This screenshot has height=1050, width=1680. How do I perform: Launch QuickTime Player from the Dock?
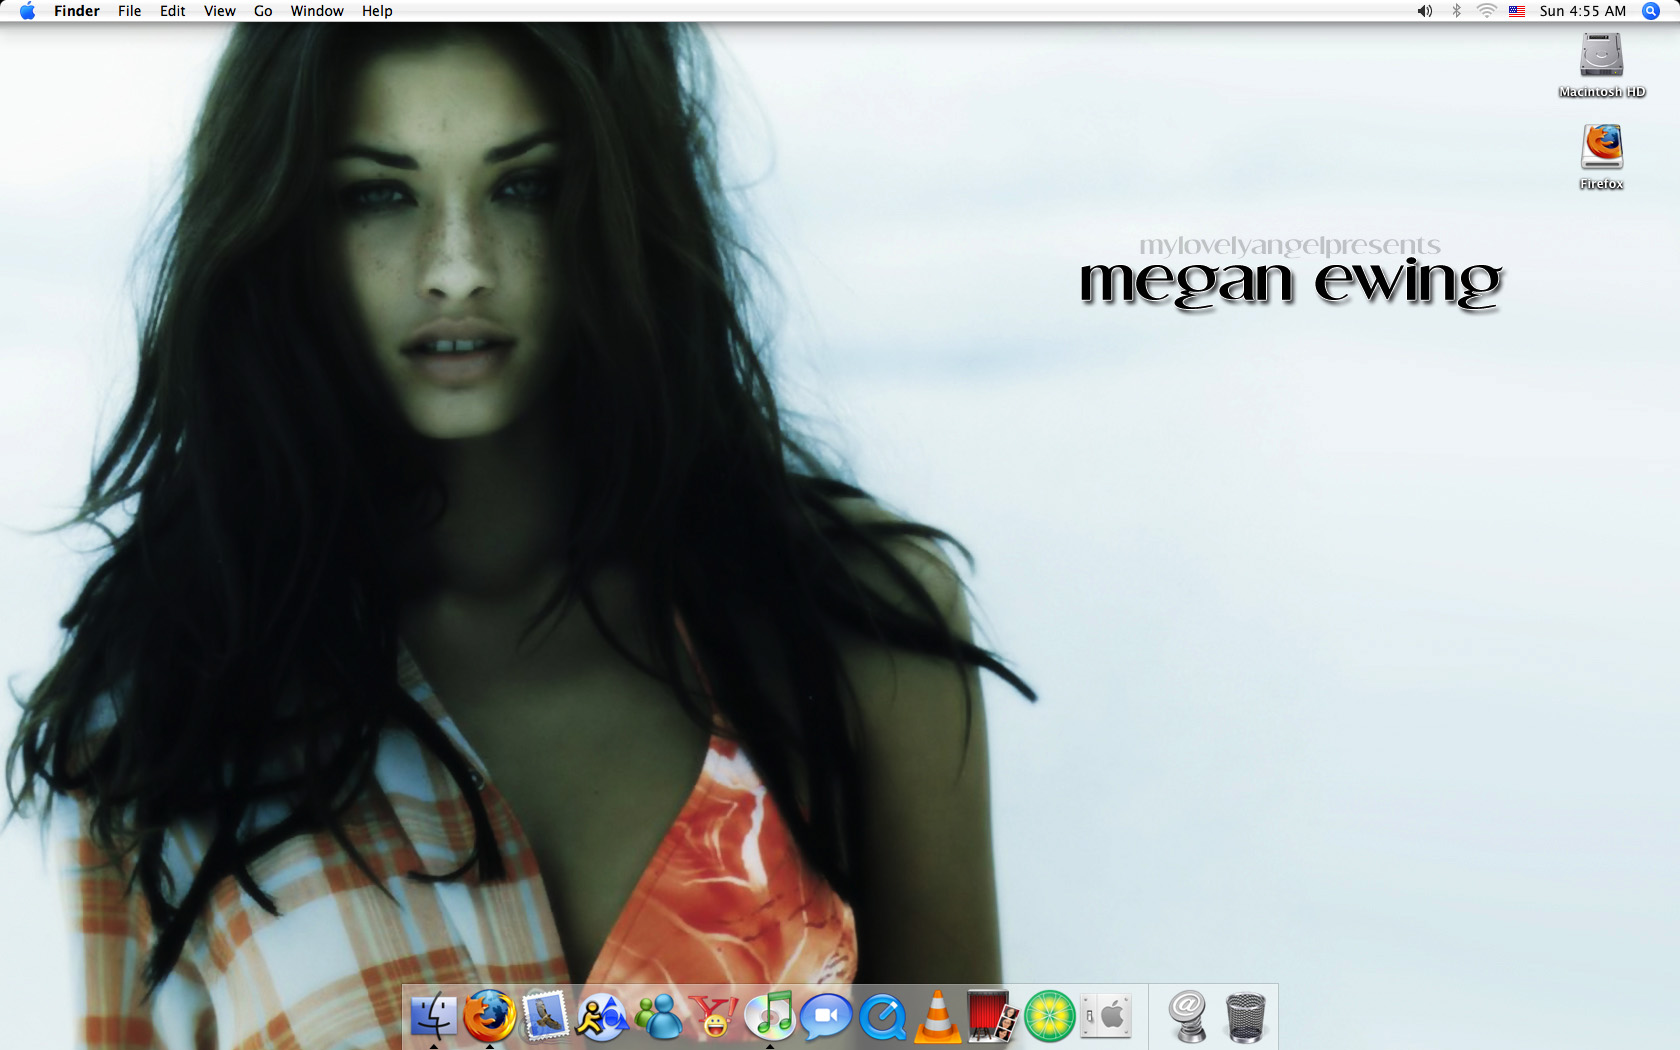pyautogui.click(x=882, y=1017)
